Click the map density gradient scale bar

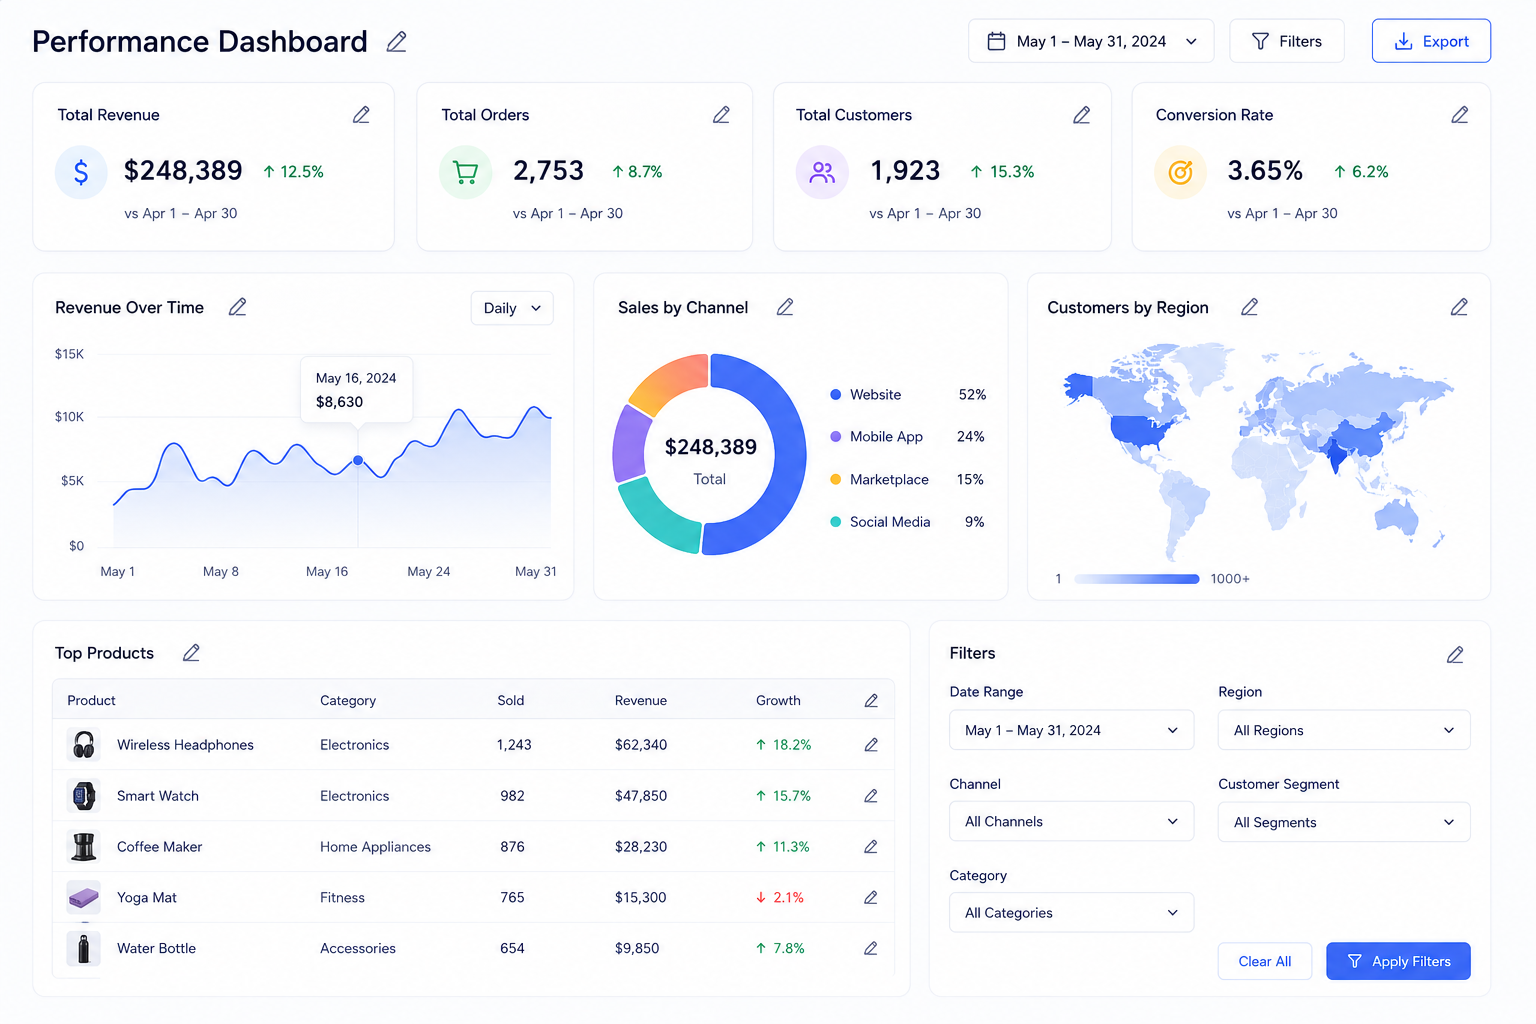point(1137,579)
